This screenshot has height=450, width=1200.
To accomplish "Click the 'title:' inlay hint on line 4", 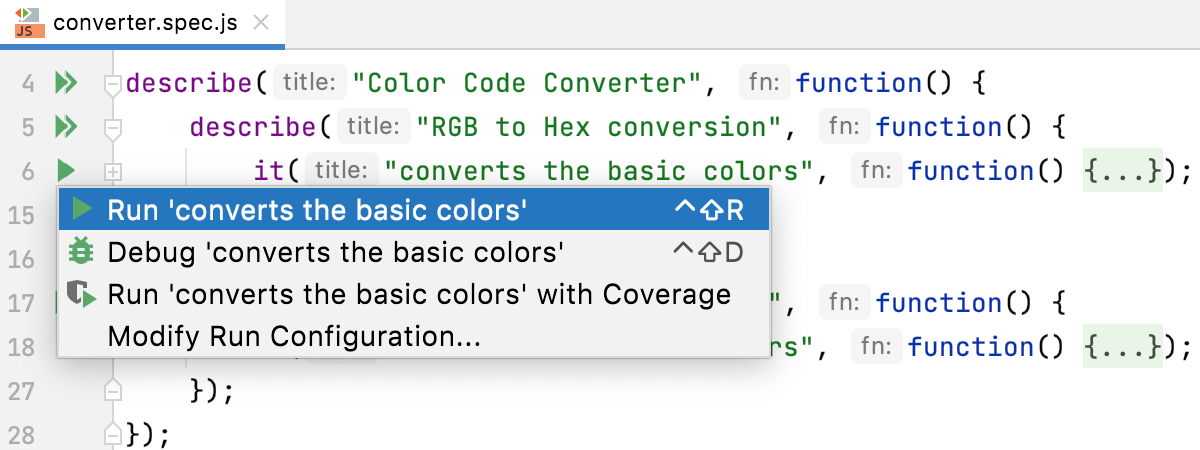I will click(x=309, y=83).
